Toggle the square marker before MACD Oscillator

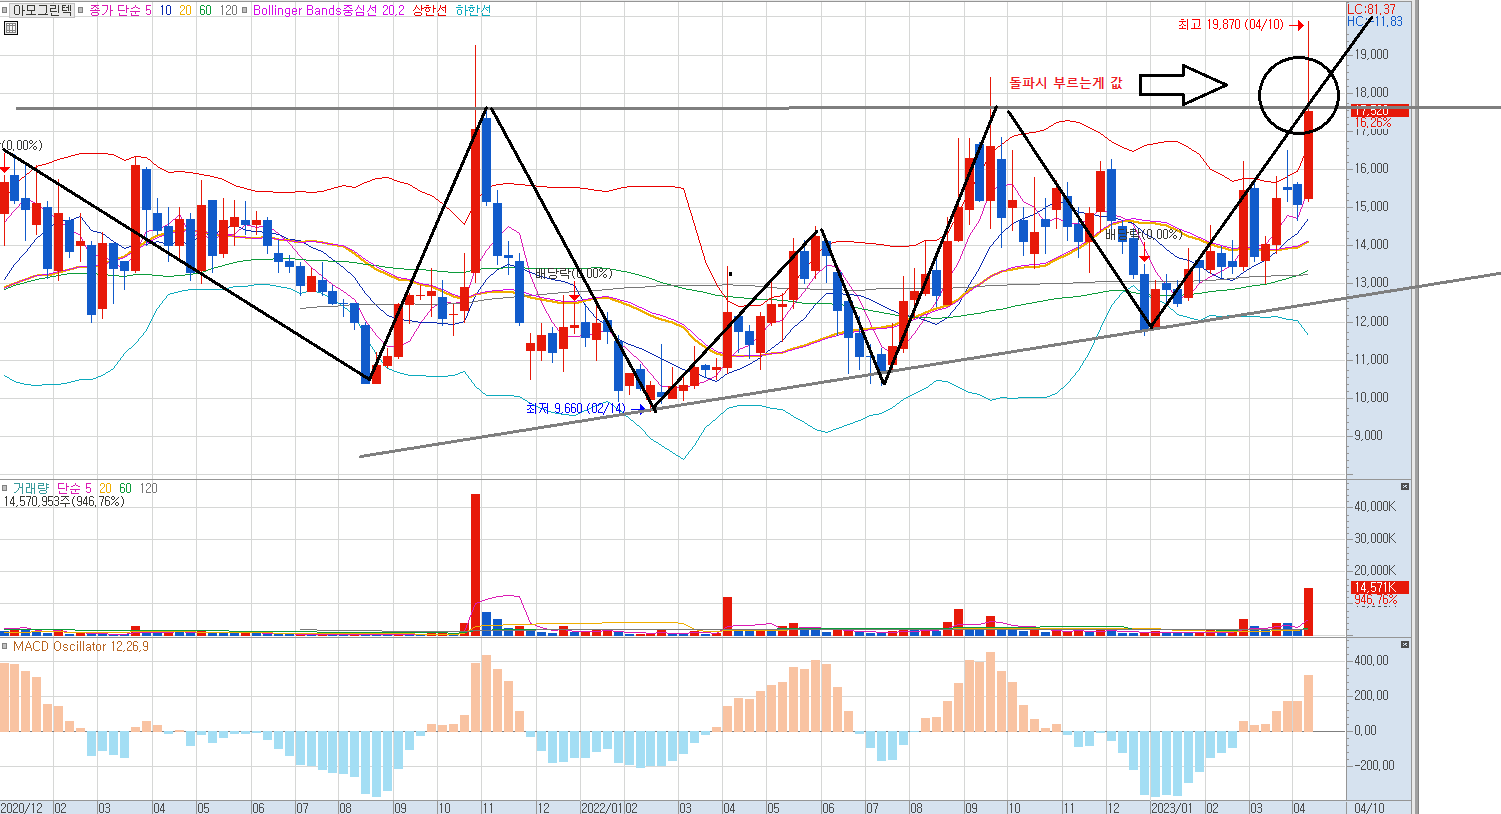click(5, 646)
